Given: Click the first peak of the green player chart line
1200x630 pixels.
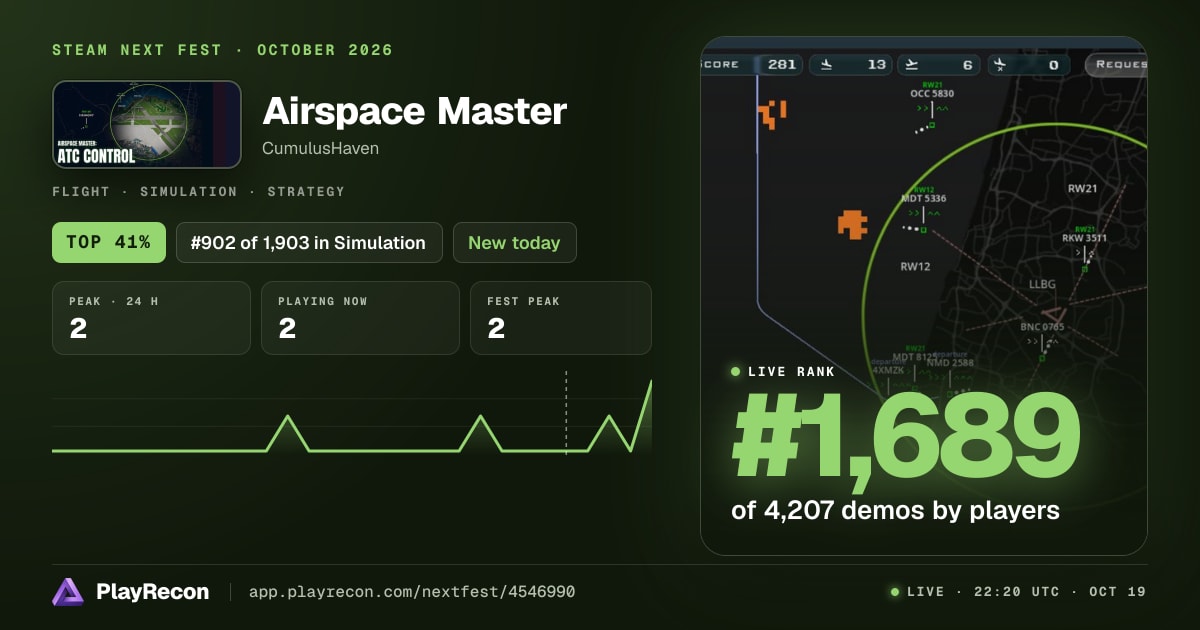Looking at the screenshot, I should coord(288,417).
